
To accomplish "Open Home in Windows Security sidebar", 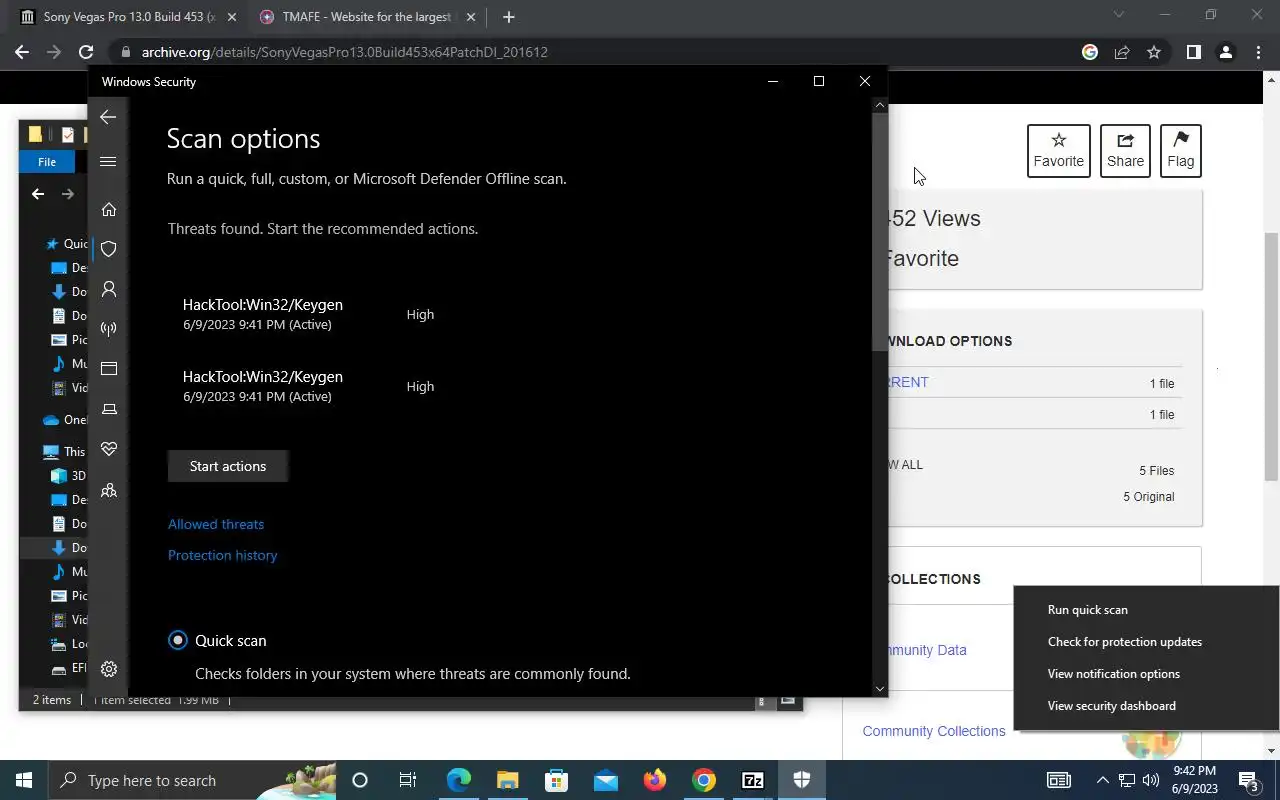I will click(109, 209).
